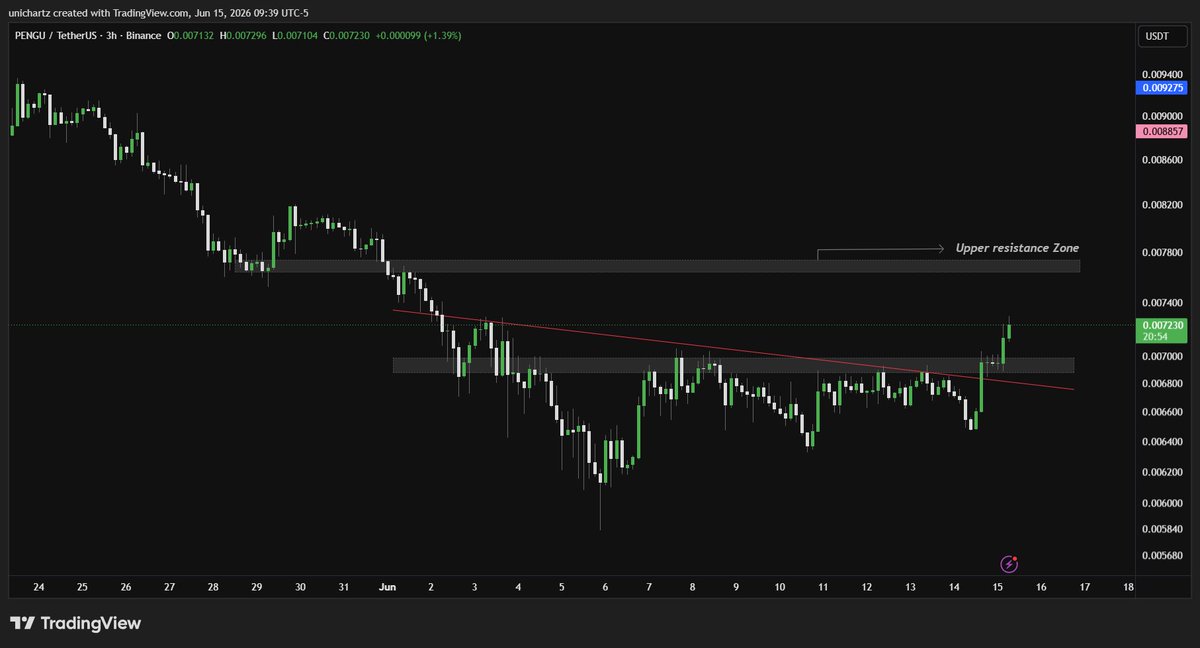The height and width of the screenshot is (648, 1200).
Task: Click the date label 31 on the time axis
Action: pyautogui.click(x=344, y=588)
